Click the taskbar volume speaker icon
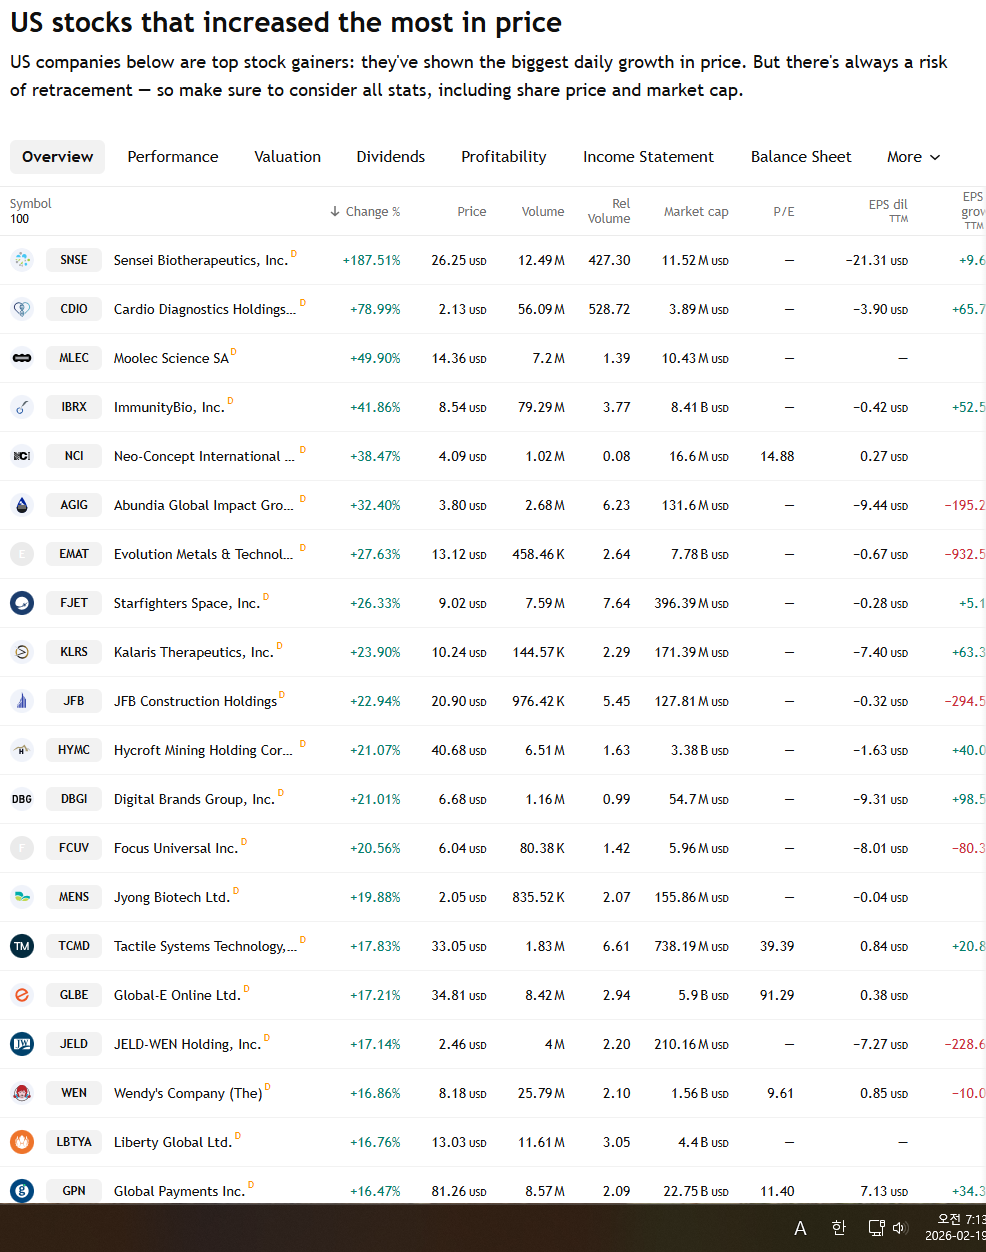The width and height of the screenshot is (986, 1252). (x=900, y=1228)
